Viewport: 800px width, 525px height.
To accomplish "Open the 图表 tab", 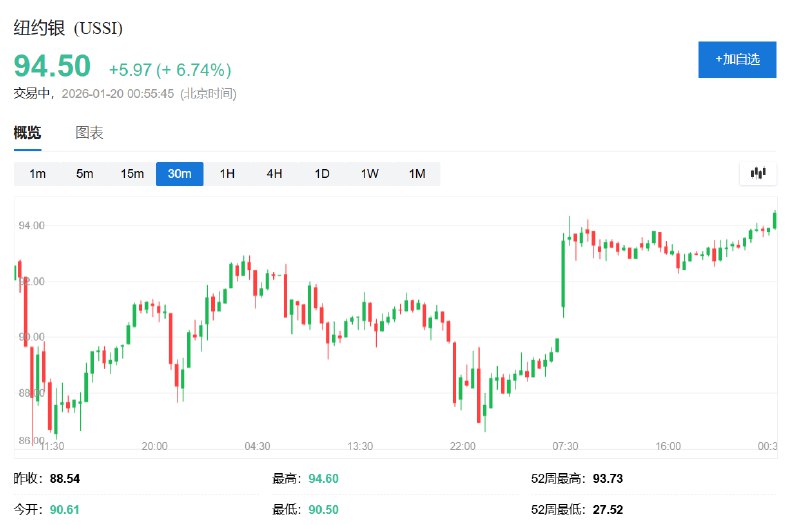I will [x=89, y=133].
